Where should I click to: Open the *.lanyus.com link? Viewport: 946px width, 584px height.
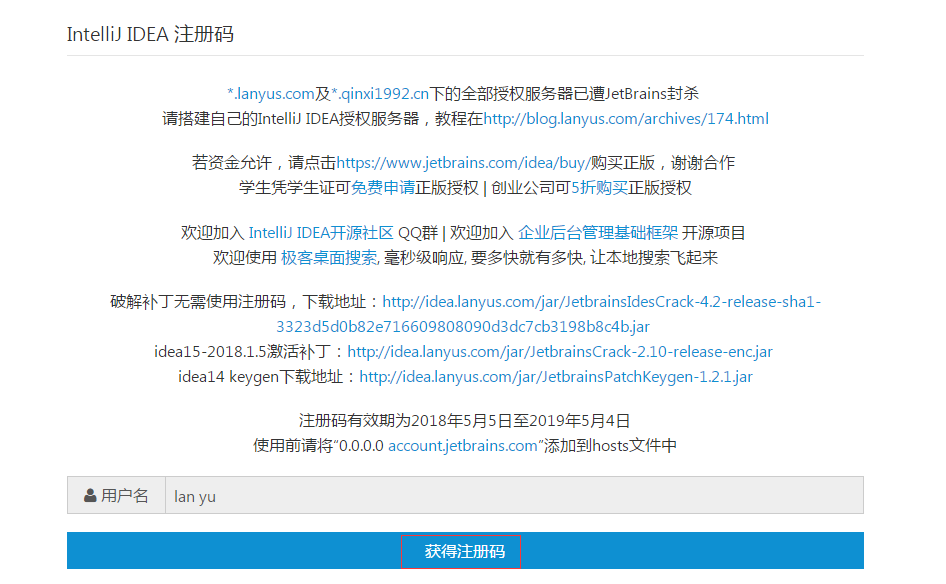tap(270, 94)
